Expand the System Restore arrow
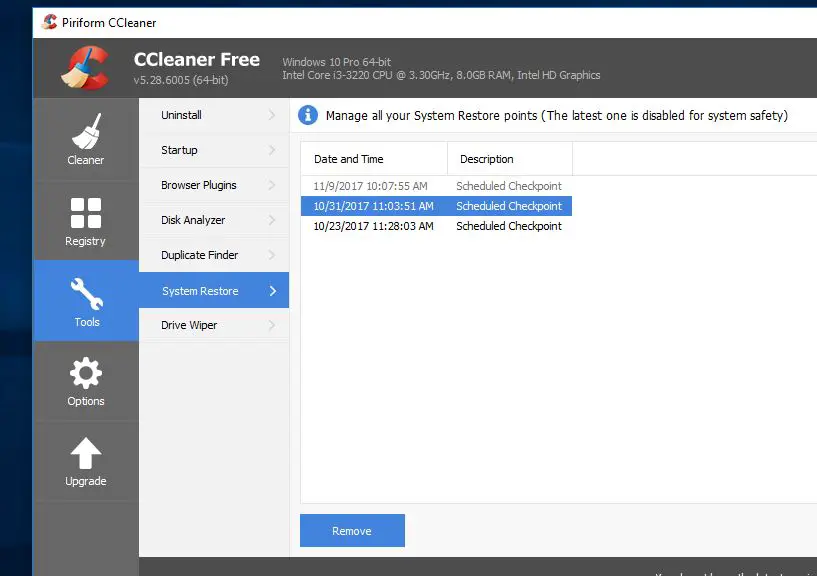 tap(272, 290)
